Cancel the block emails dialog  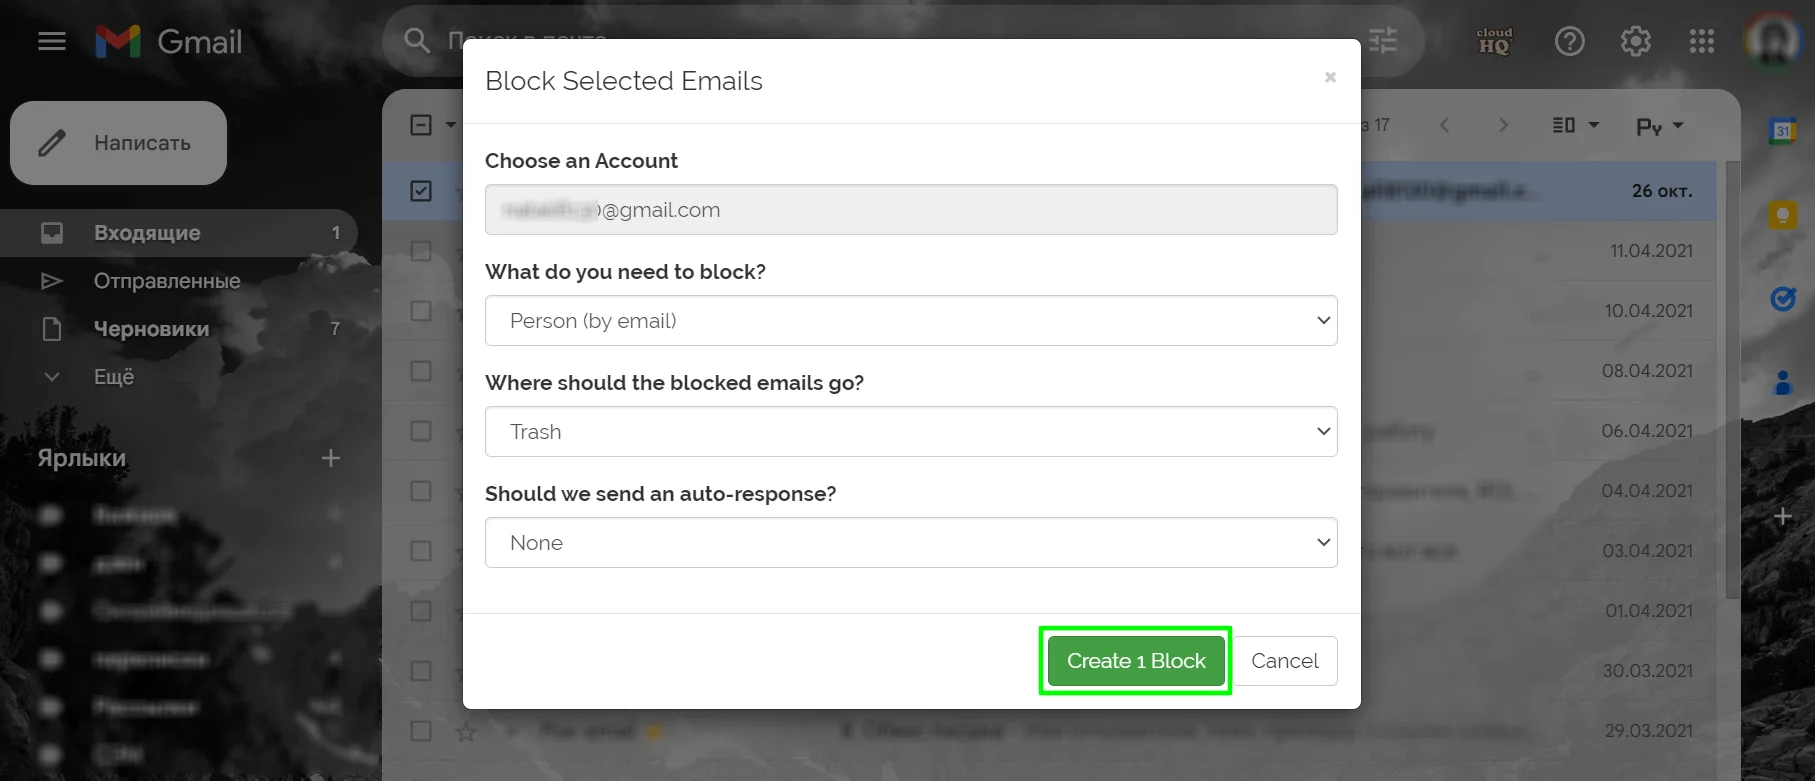pos(1284,661)
